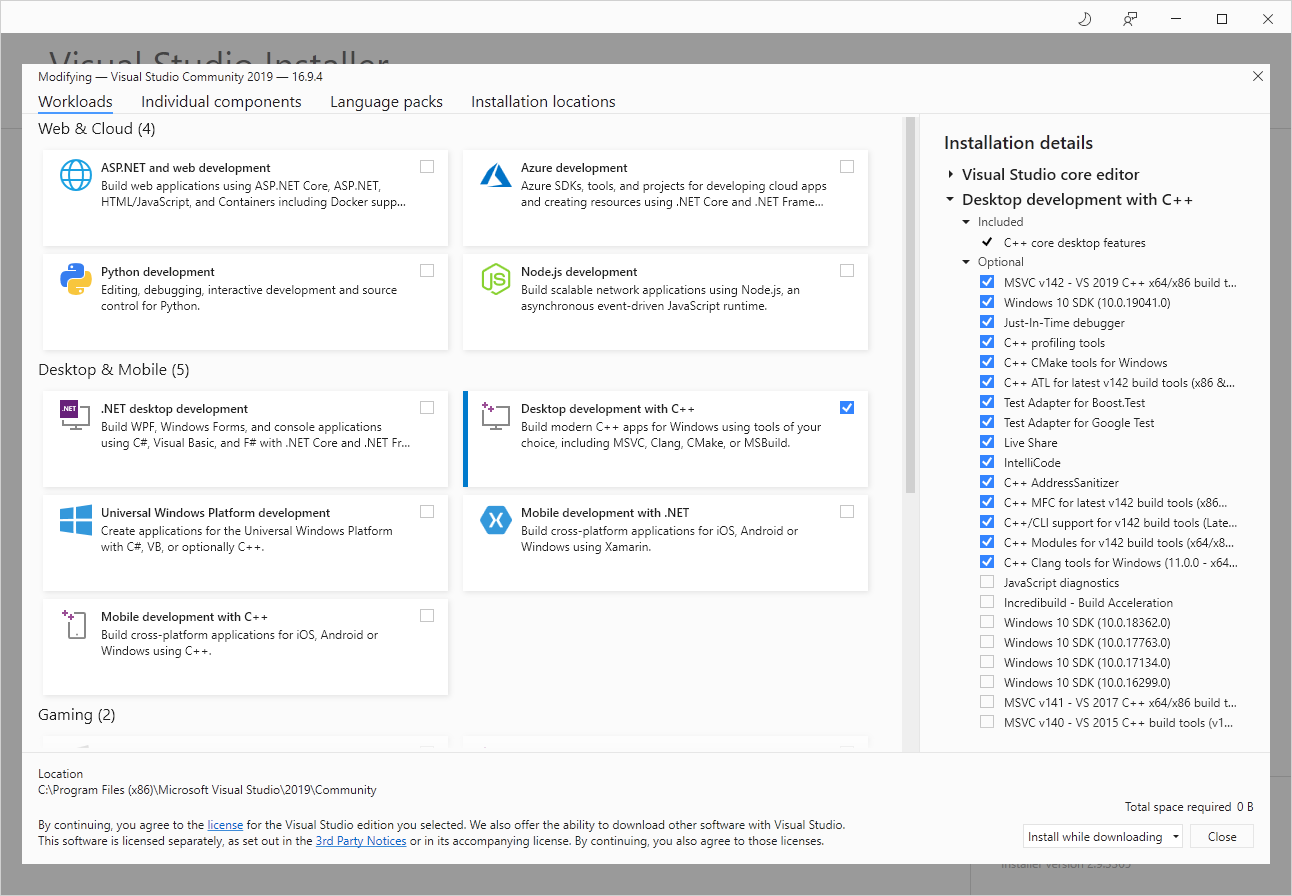This screenshot has height=896, width=1292.
Task: Click the Xamarin mobile development icon
Action: [496, 520]
